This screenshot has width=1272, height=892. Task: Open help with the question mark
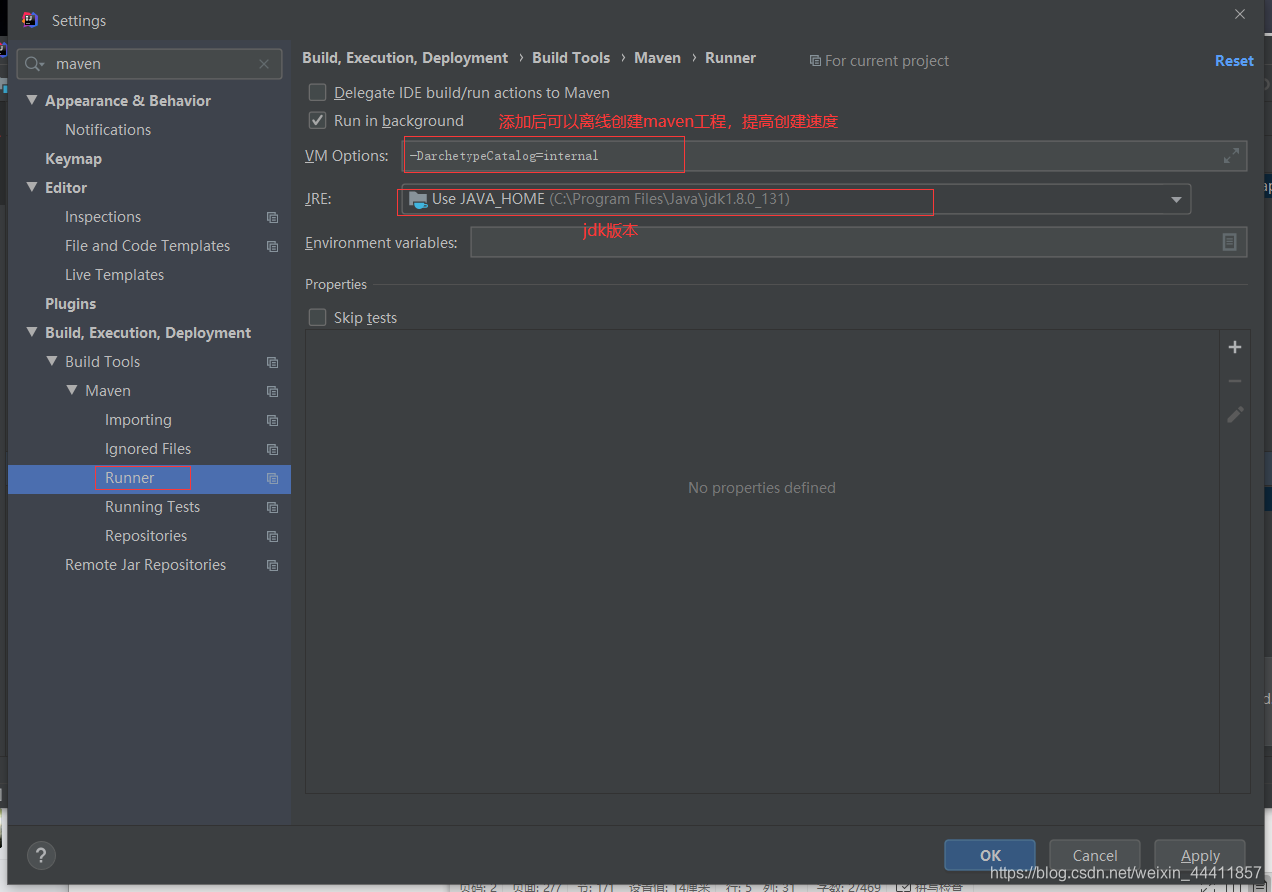tap(41, 855)
